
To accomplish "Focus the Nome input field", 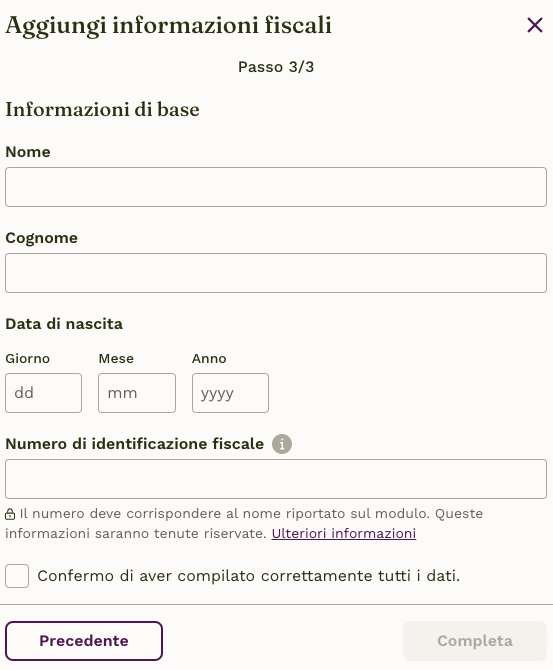I will (x=276, y=187).
